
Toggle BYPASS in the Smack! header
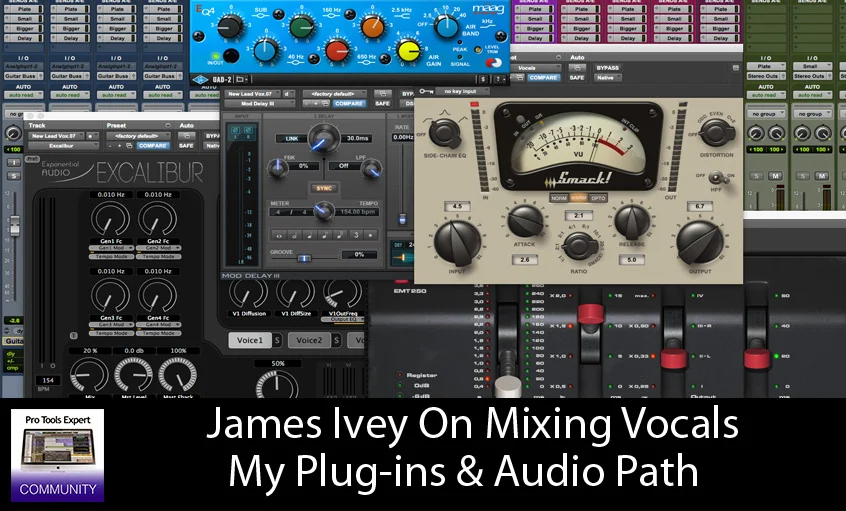point(607,68)
